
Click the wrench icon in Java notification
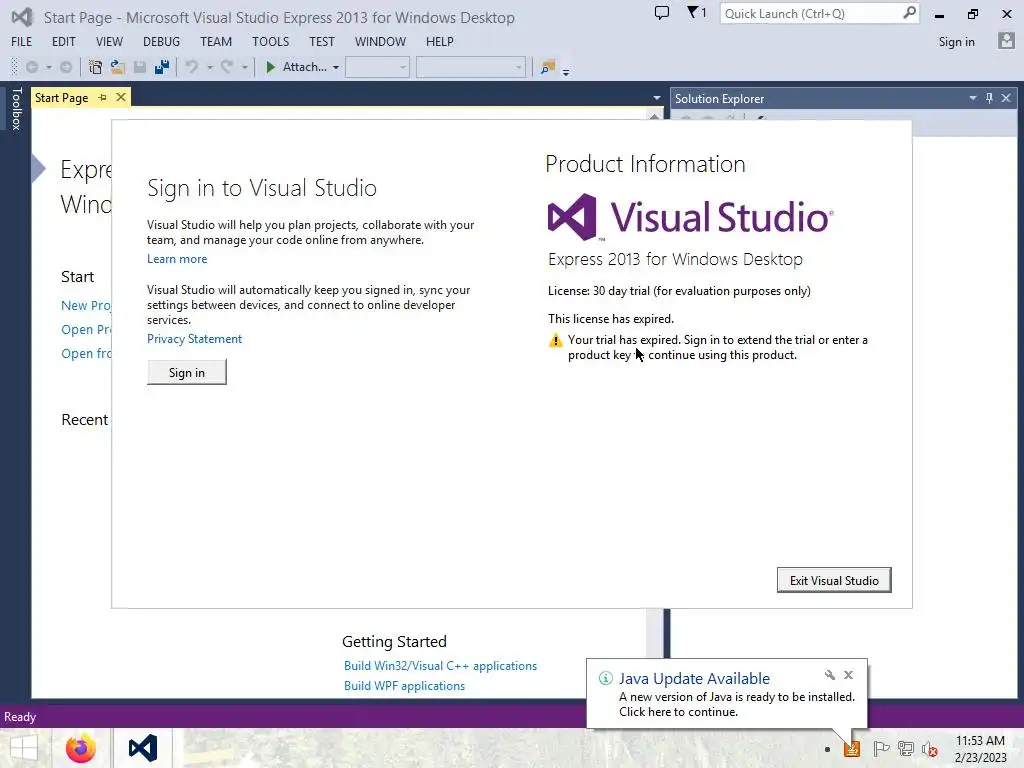829,675
